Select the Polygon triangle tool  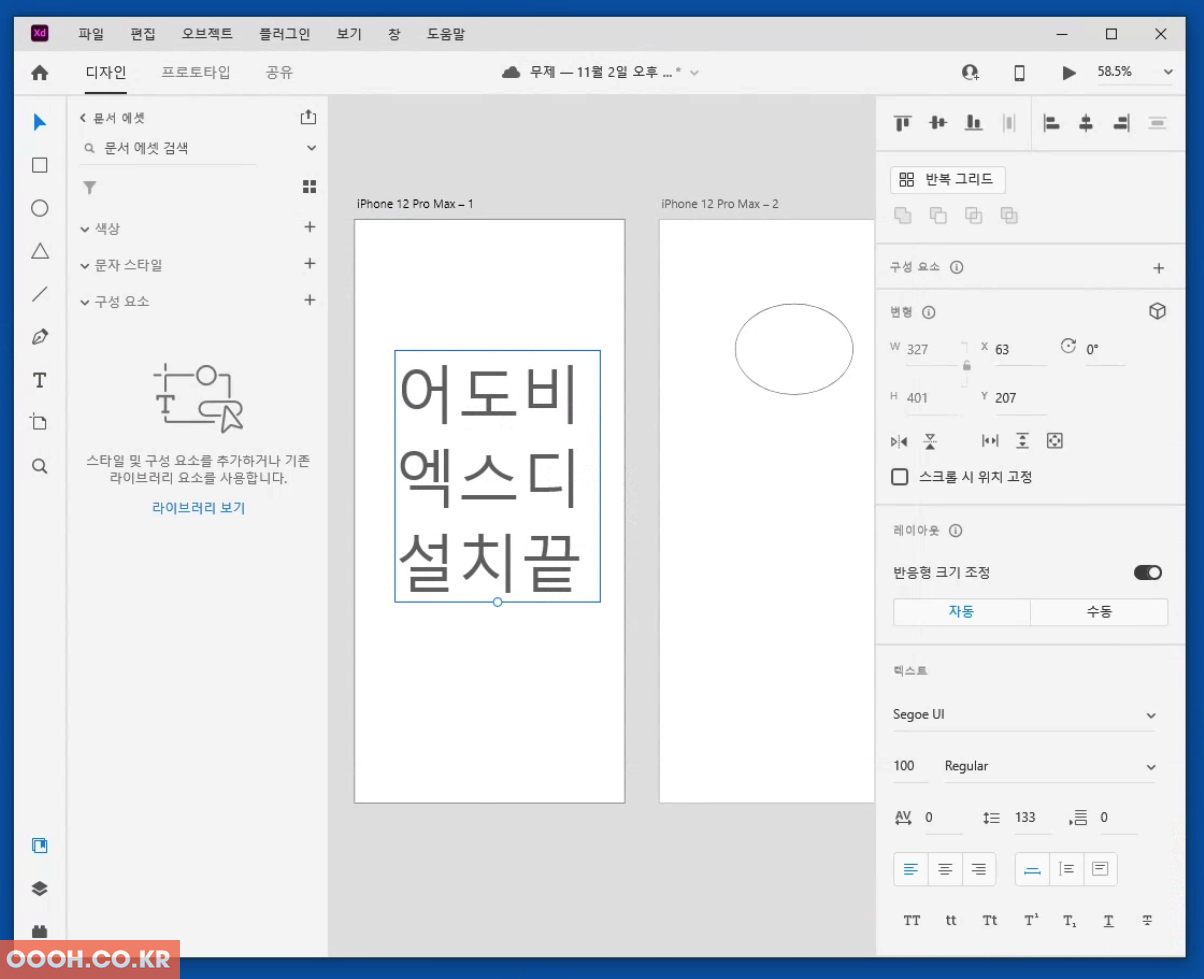click(40, 251)
